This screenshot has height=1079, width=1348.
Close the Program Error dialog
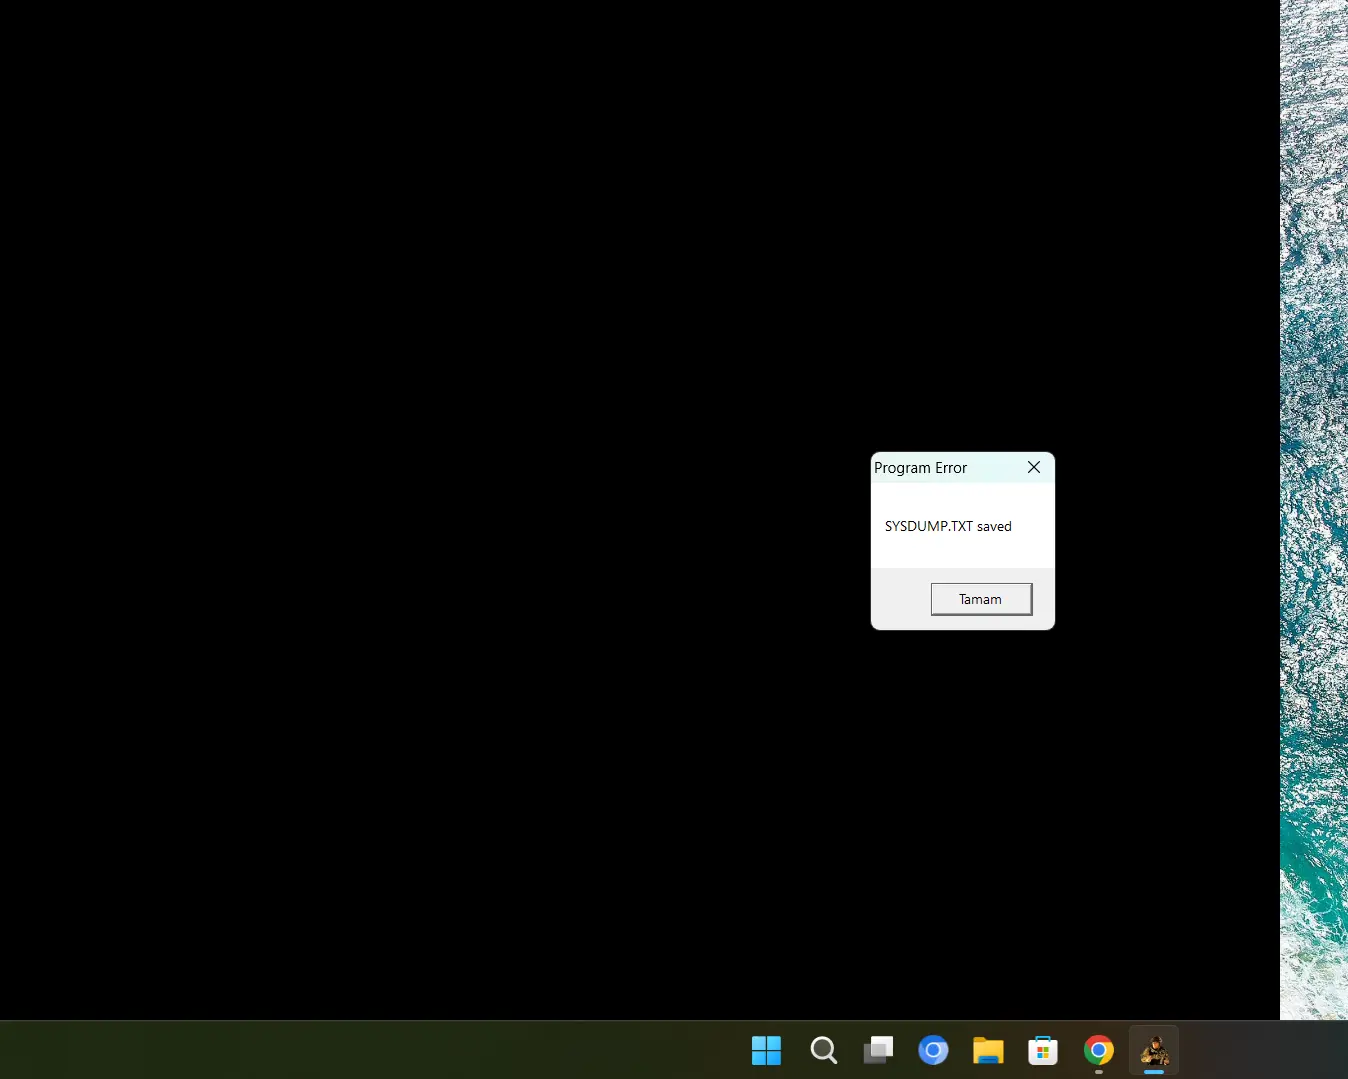point(1034,467)
